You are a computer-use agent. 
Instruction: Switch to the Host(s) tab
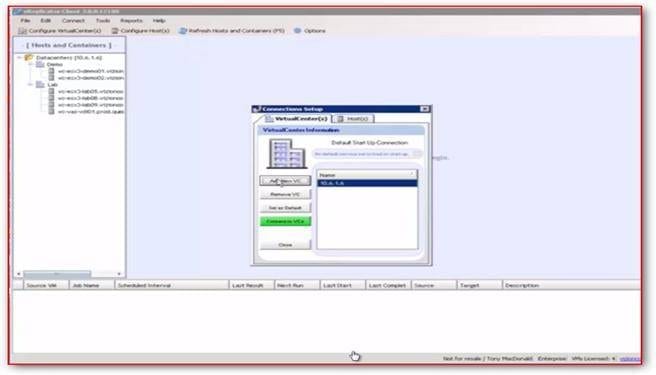(x=353, y=119)
